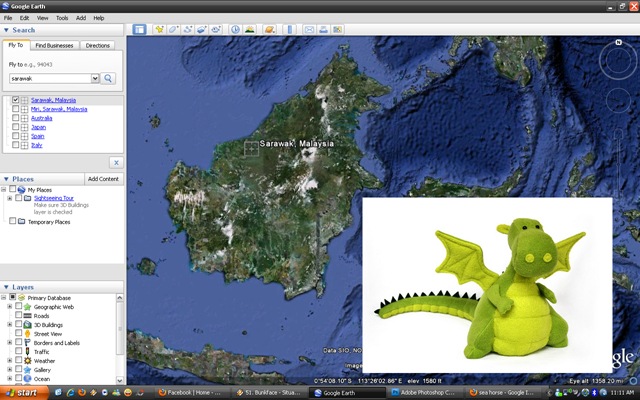Screen dimensions: 640x400
Task: Show historical imagery clock icon
Action: point(235,29)
